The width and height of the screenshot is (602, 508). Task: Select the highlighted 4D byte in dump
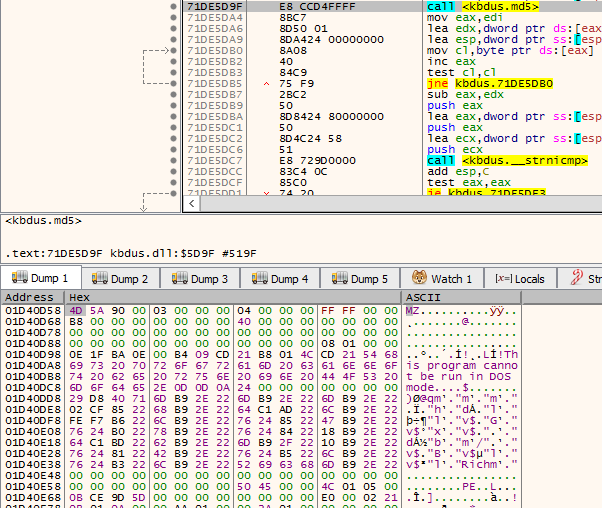coord(76,310)
